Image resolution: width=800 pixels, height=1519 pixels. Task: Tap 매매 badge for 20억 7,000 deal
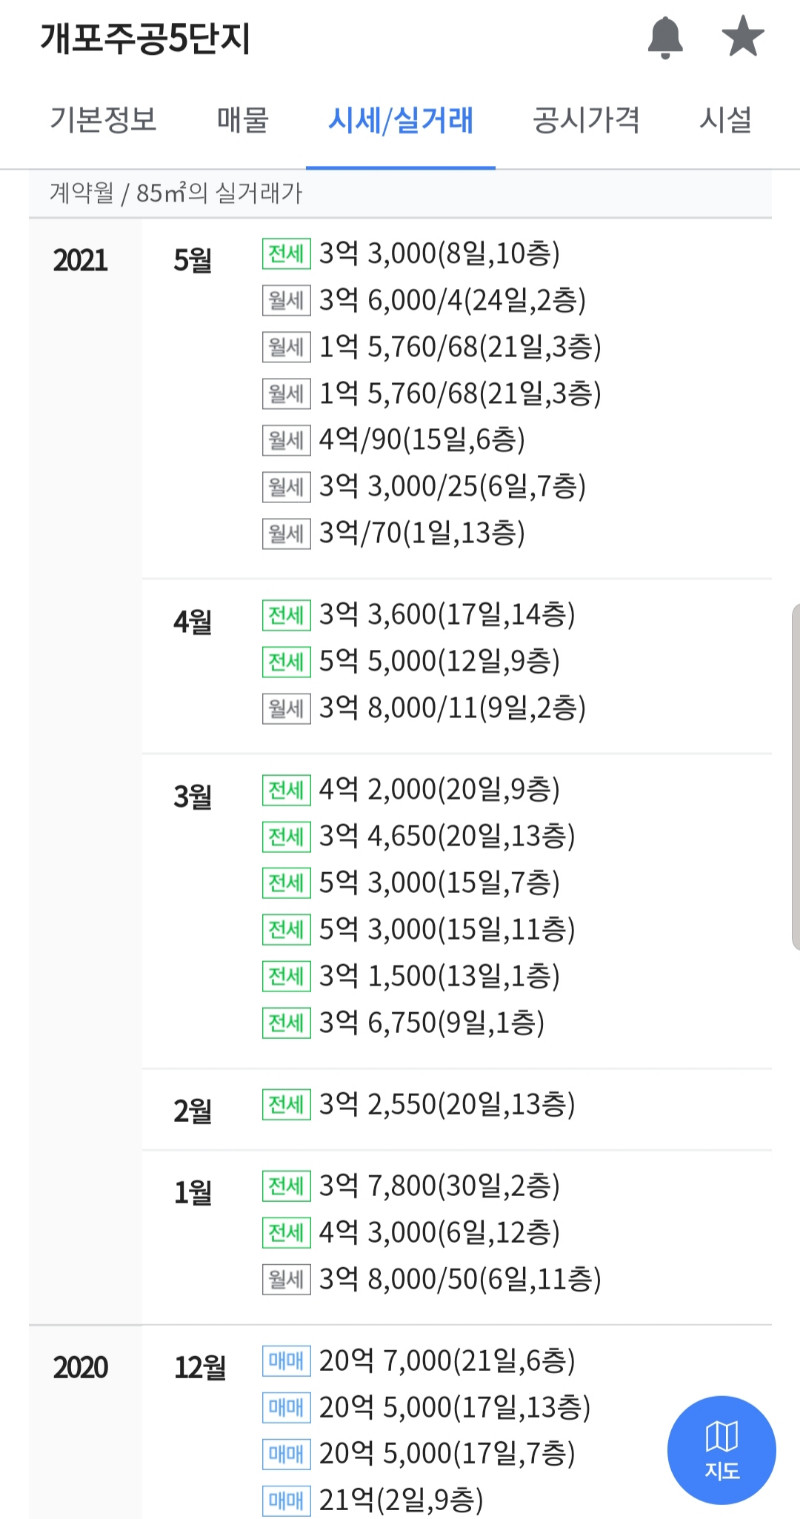pos(287,1361)
